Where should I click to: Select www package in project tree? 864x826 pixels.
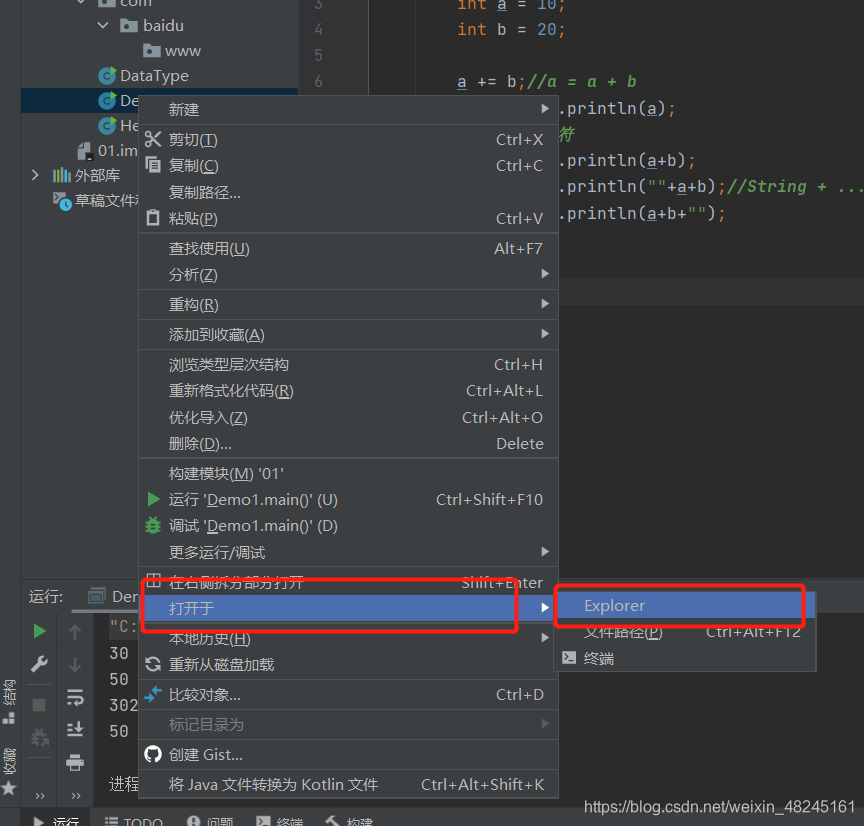tap(182, 51)
